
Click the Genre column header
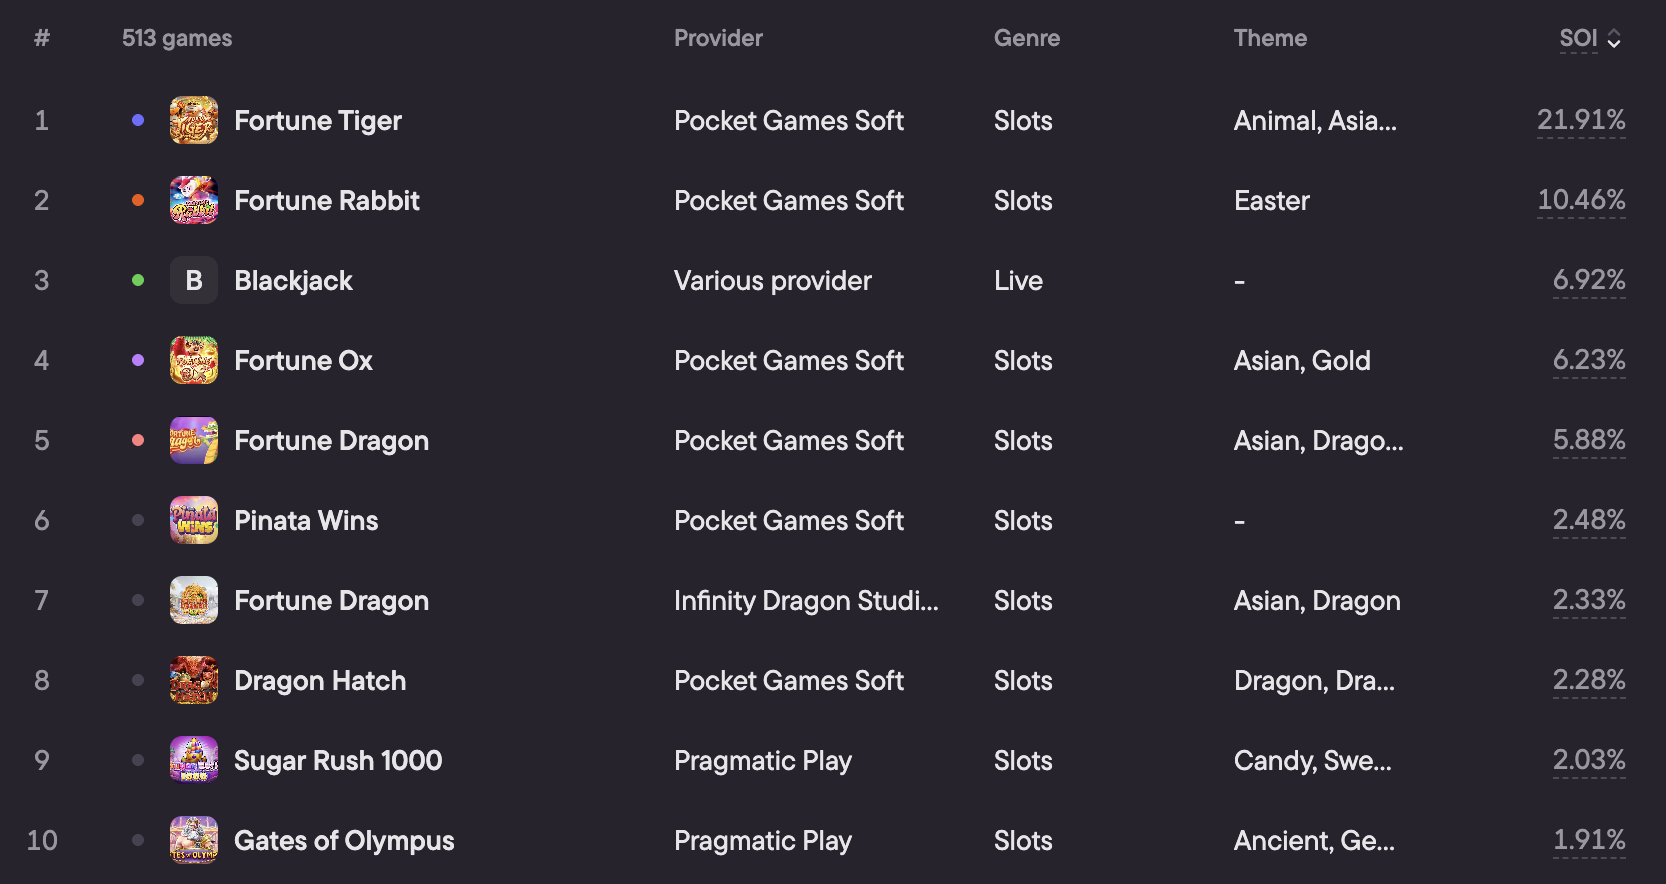tap(1027, 38)
